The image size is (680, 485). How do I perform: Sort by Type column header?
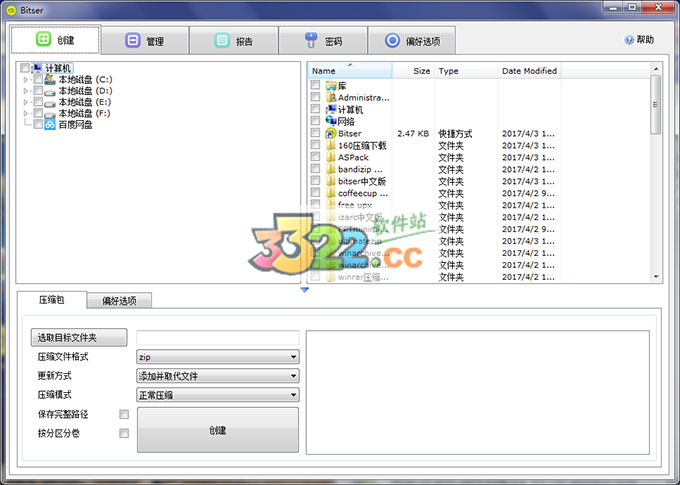466,71
